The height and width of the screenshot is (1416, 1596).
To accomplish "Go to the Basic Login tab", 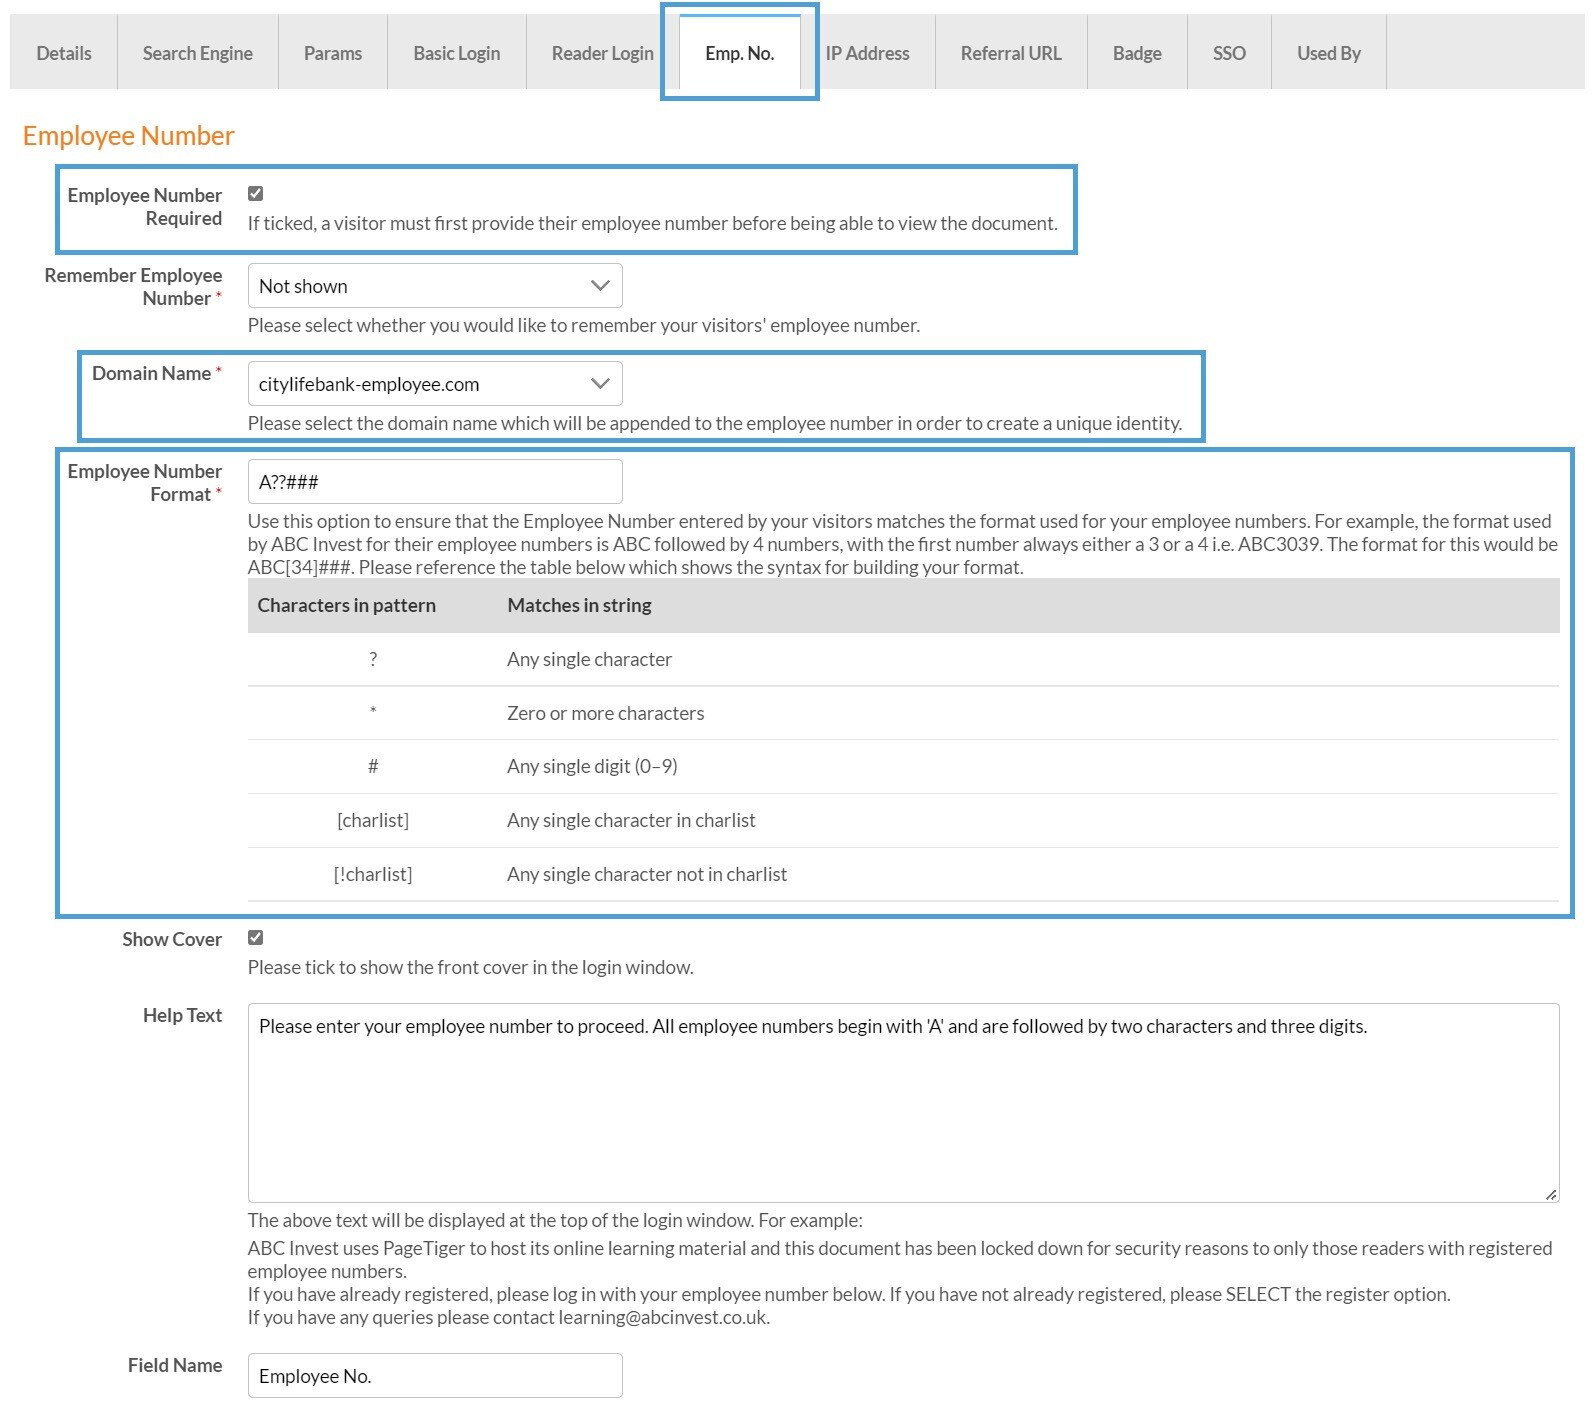I will pos(456,53).
